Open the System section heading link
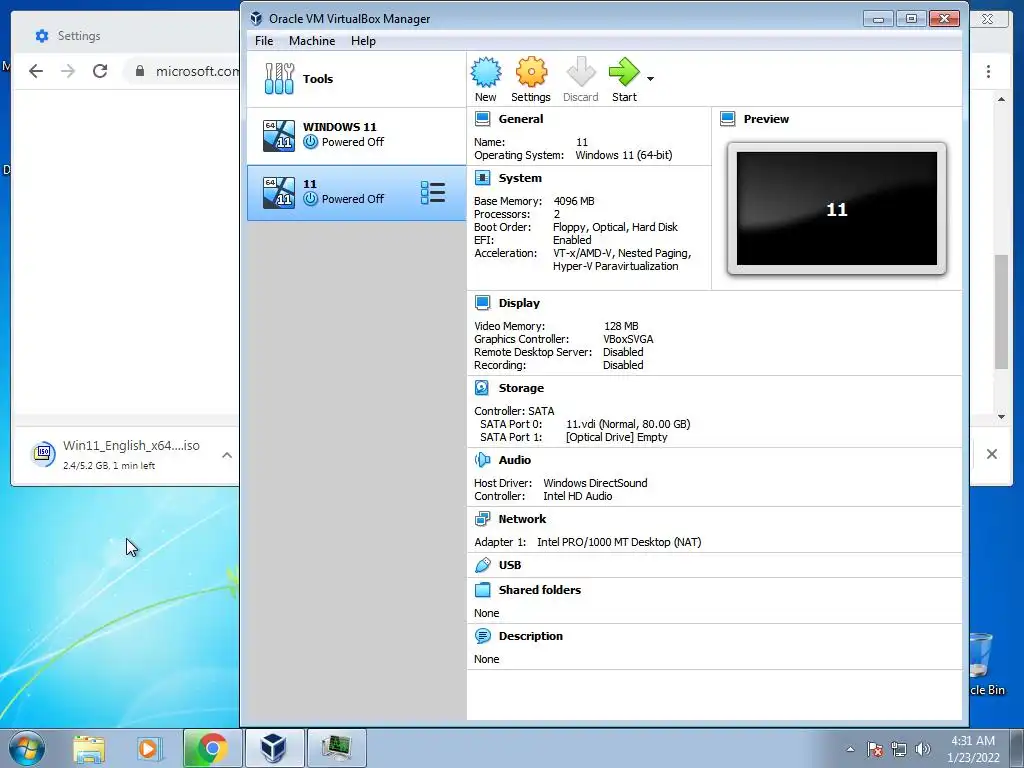Viewport: 1024px width, 768px height. (520, 178)
